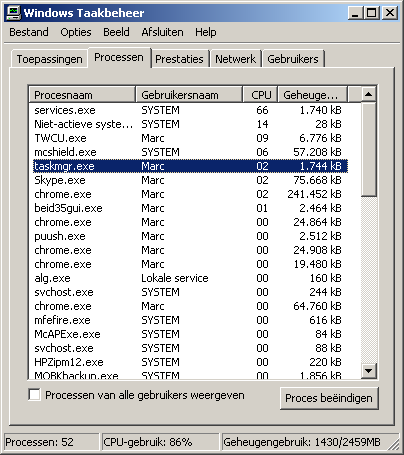
Task: Click the Taakbeheer icon in the title bar
Action: coord(14,13)
